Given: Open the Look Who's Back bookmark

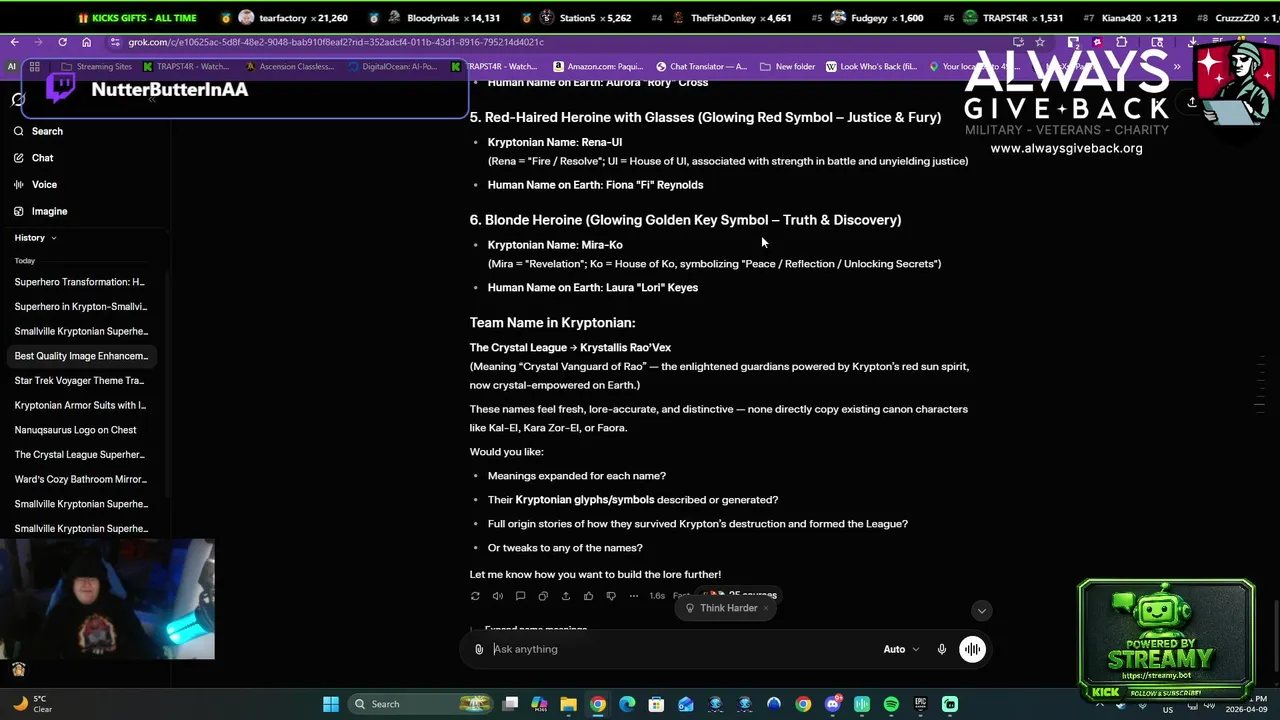Looking at the screenshot, I should tap(871, 67).
